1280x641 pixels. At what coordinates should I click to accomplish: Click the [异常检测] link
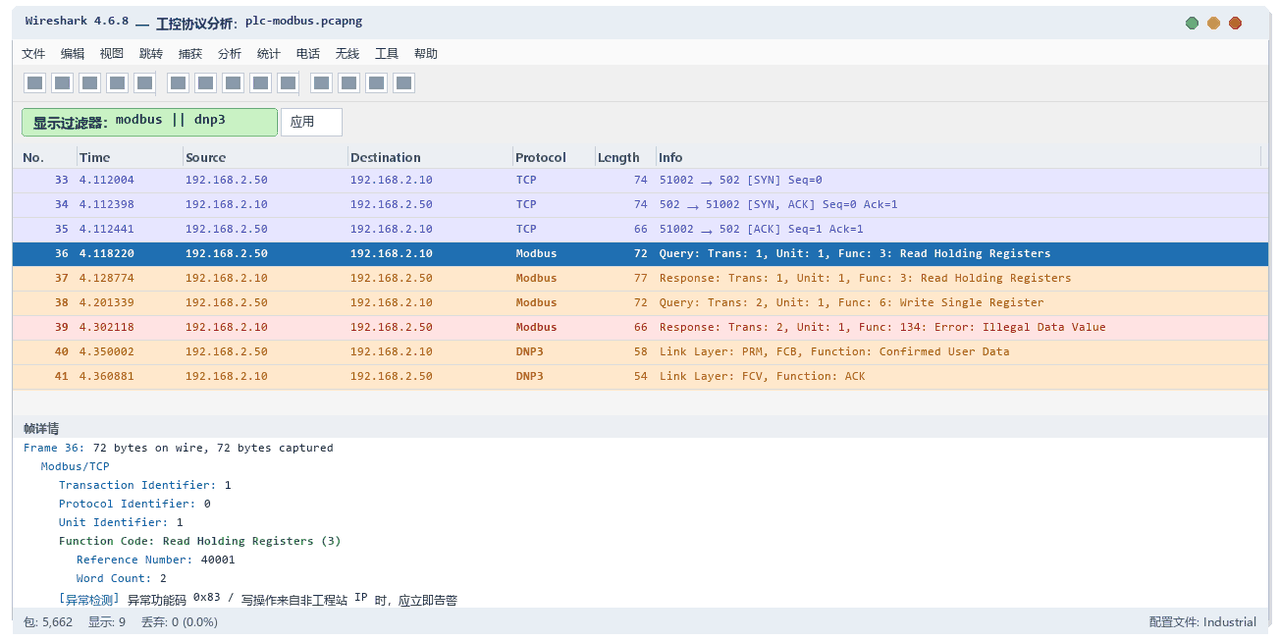(x=89, y=600)
